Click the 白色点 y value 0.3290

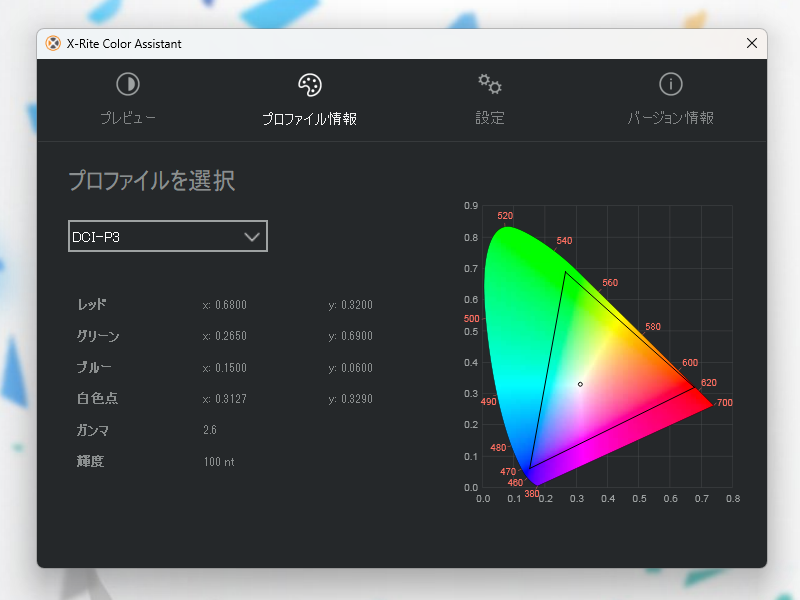pos(352,399)
